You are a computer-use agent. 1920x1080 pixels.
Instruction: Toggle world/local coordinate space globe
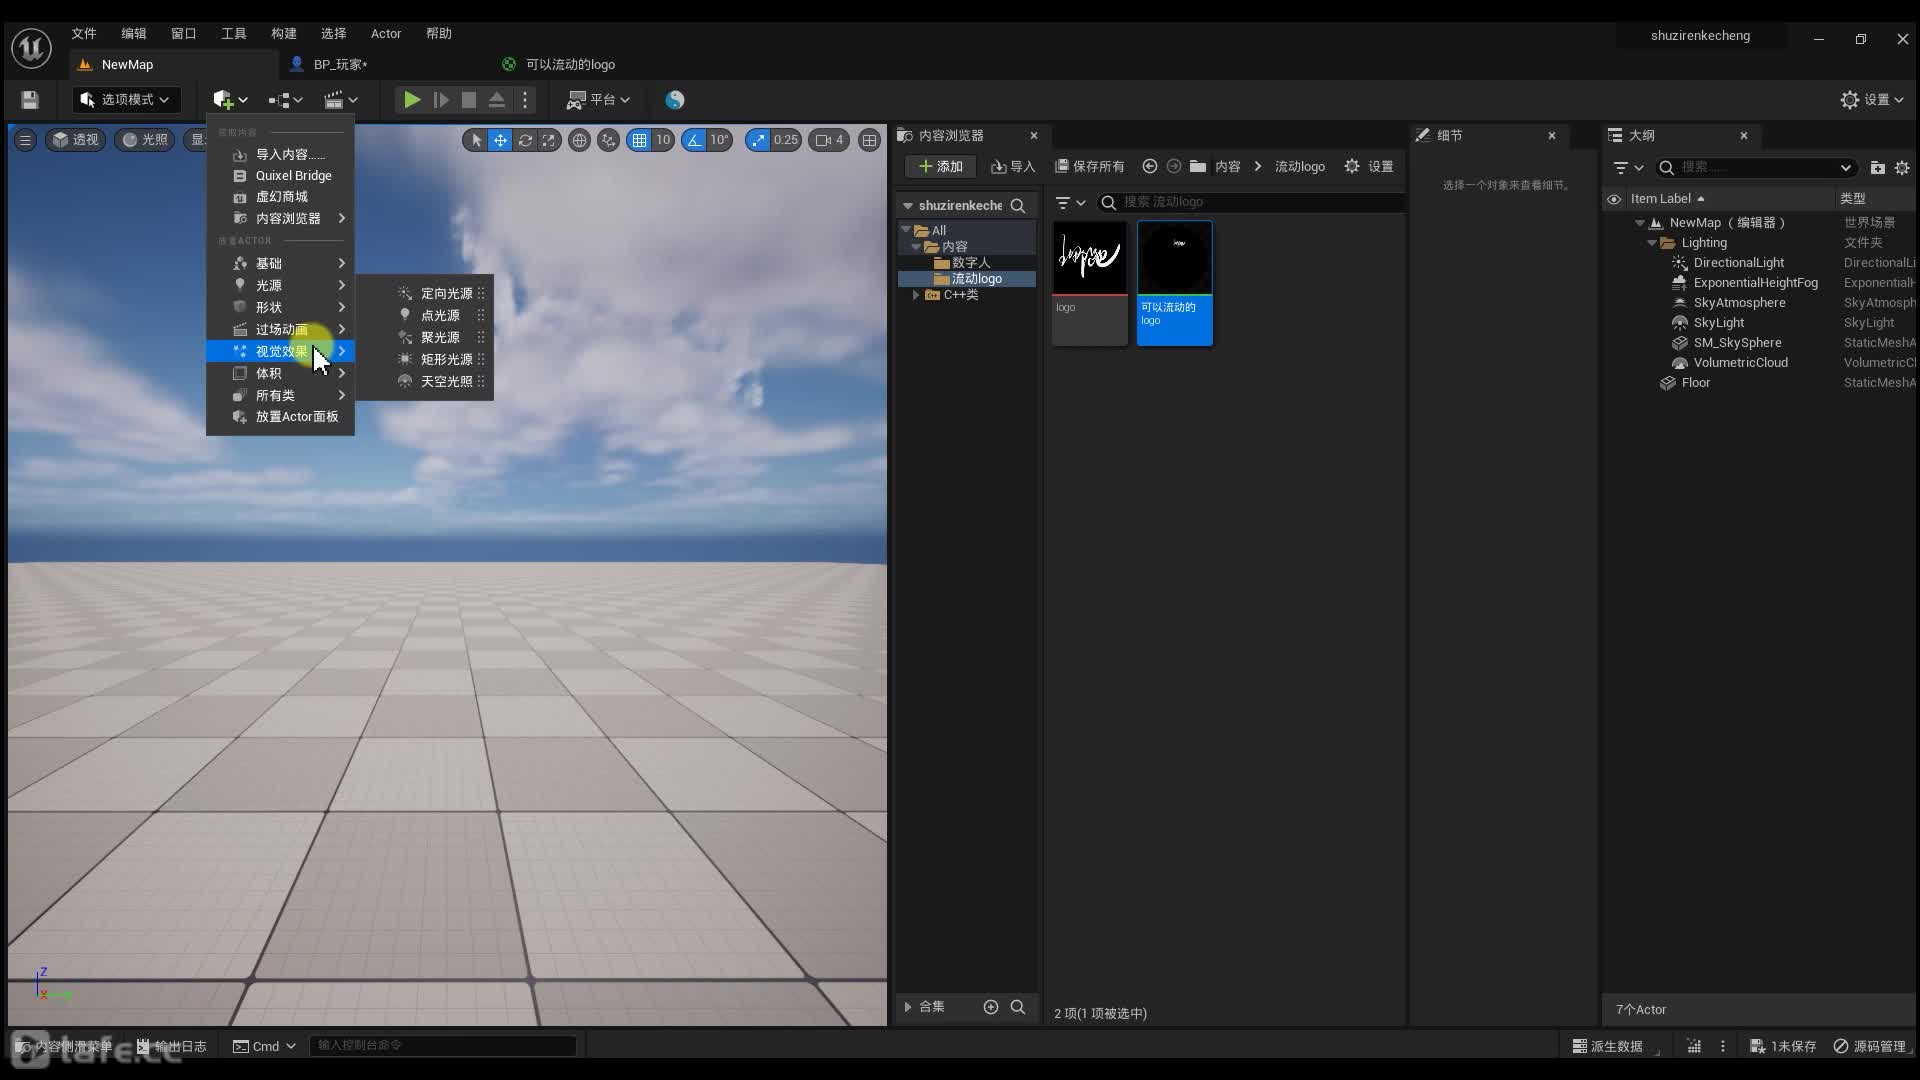[579, 140]
